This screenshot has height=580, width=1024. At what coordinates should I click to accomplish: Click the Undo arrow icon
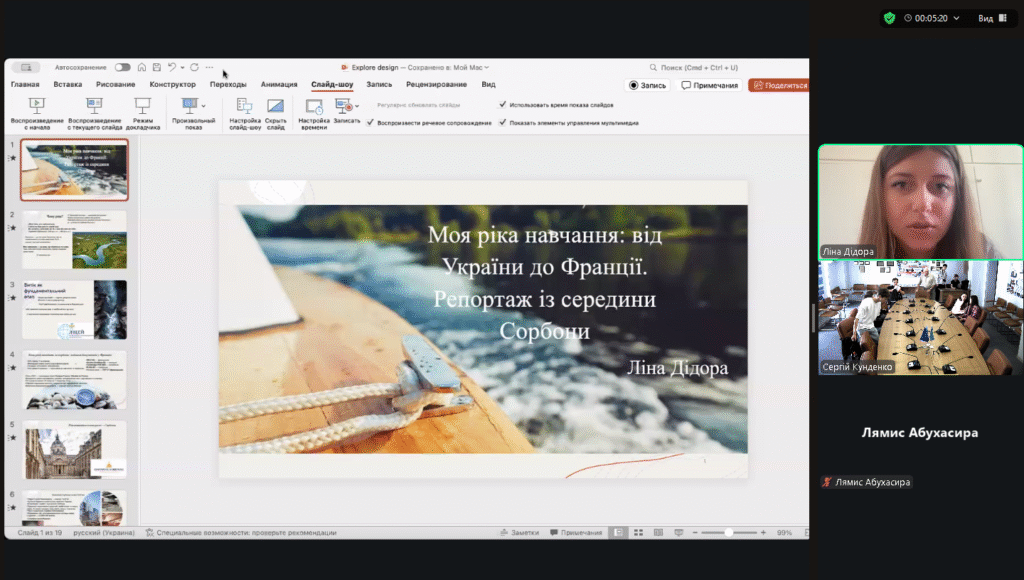(172, 67)
